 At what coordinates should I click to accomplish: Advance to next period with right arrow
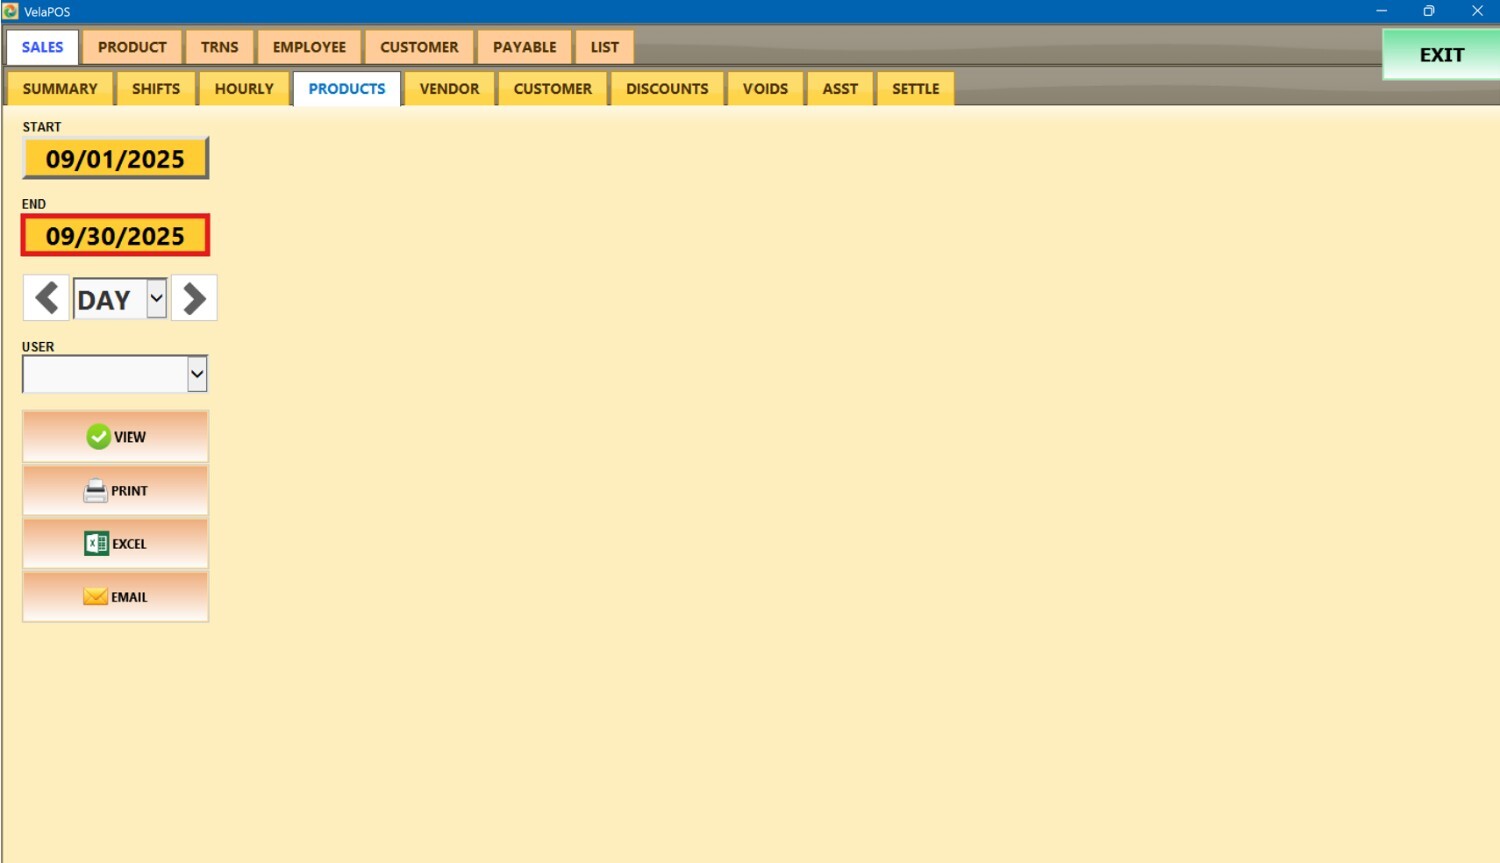click(x=194, y=298)
